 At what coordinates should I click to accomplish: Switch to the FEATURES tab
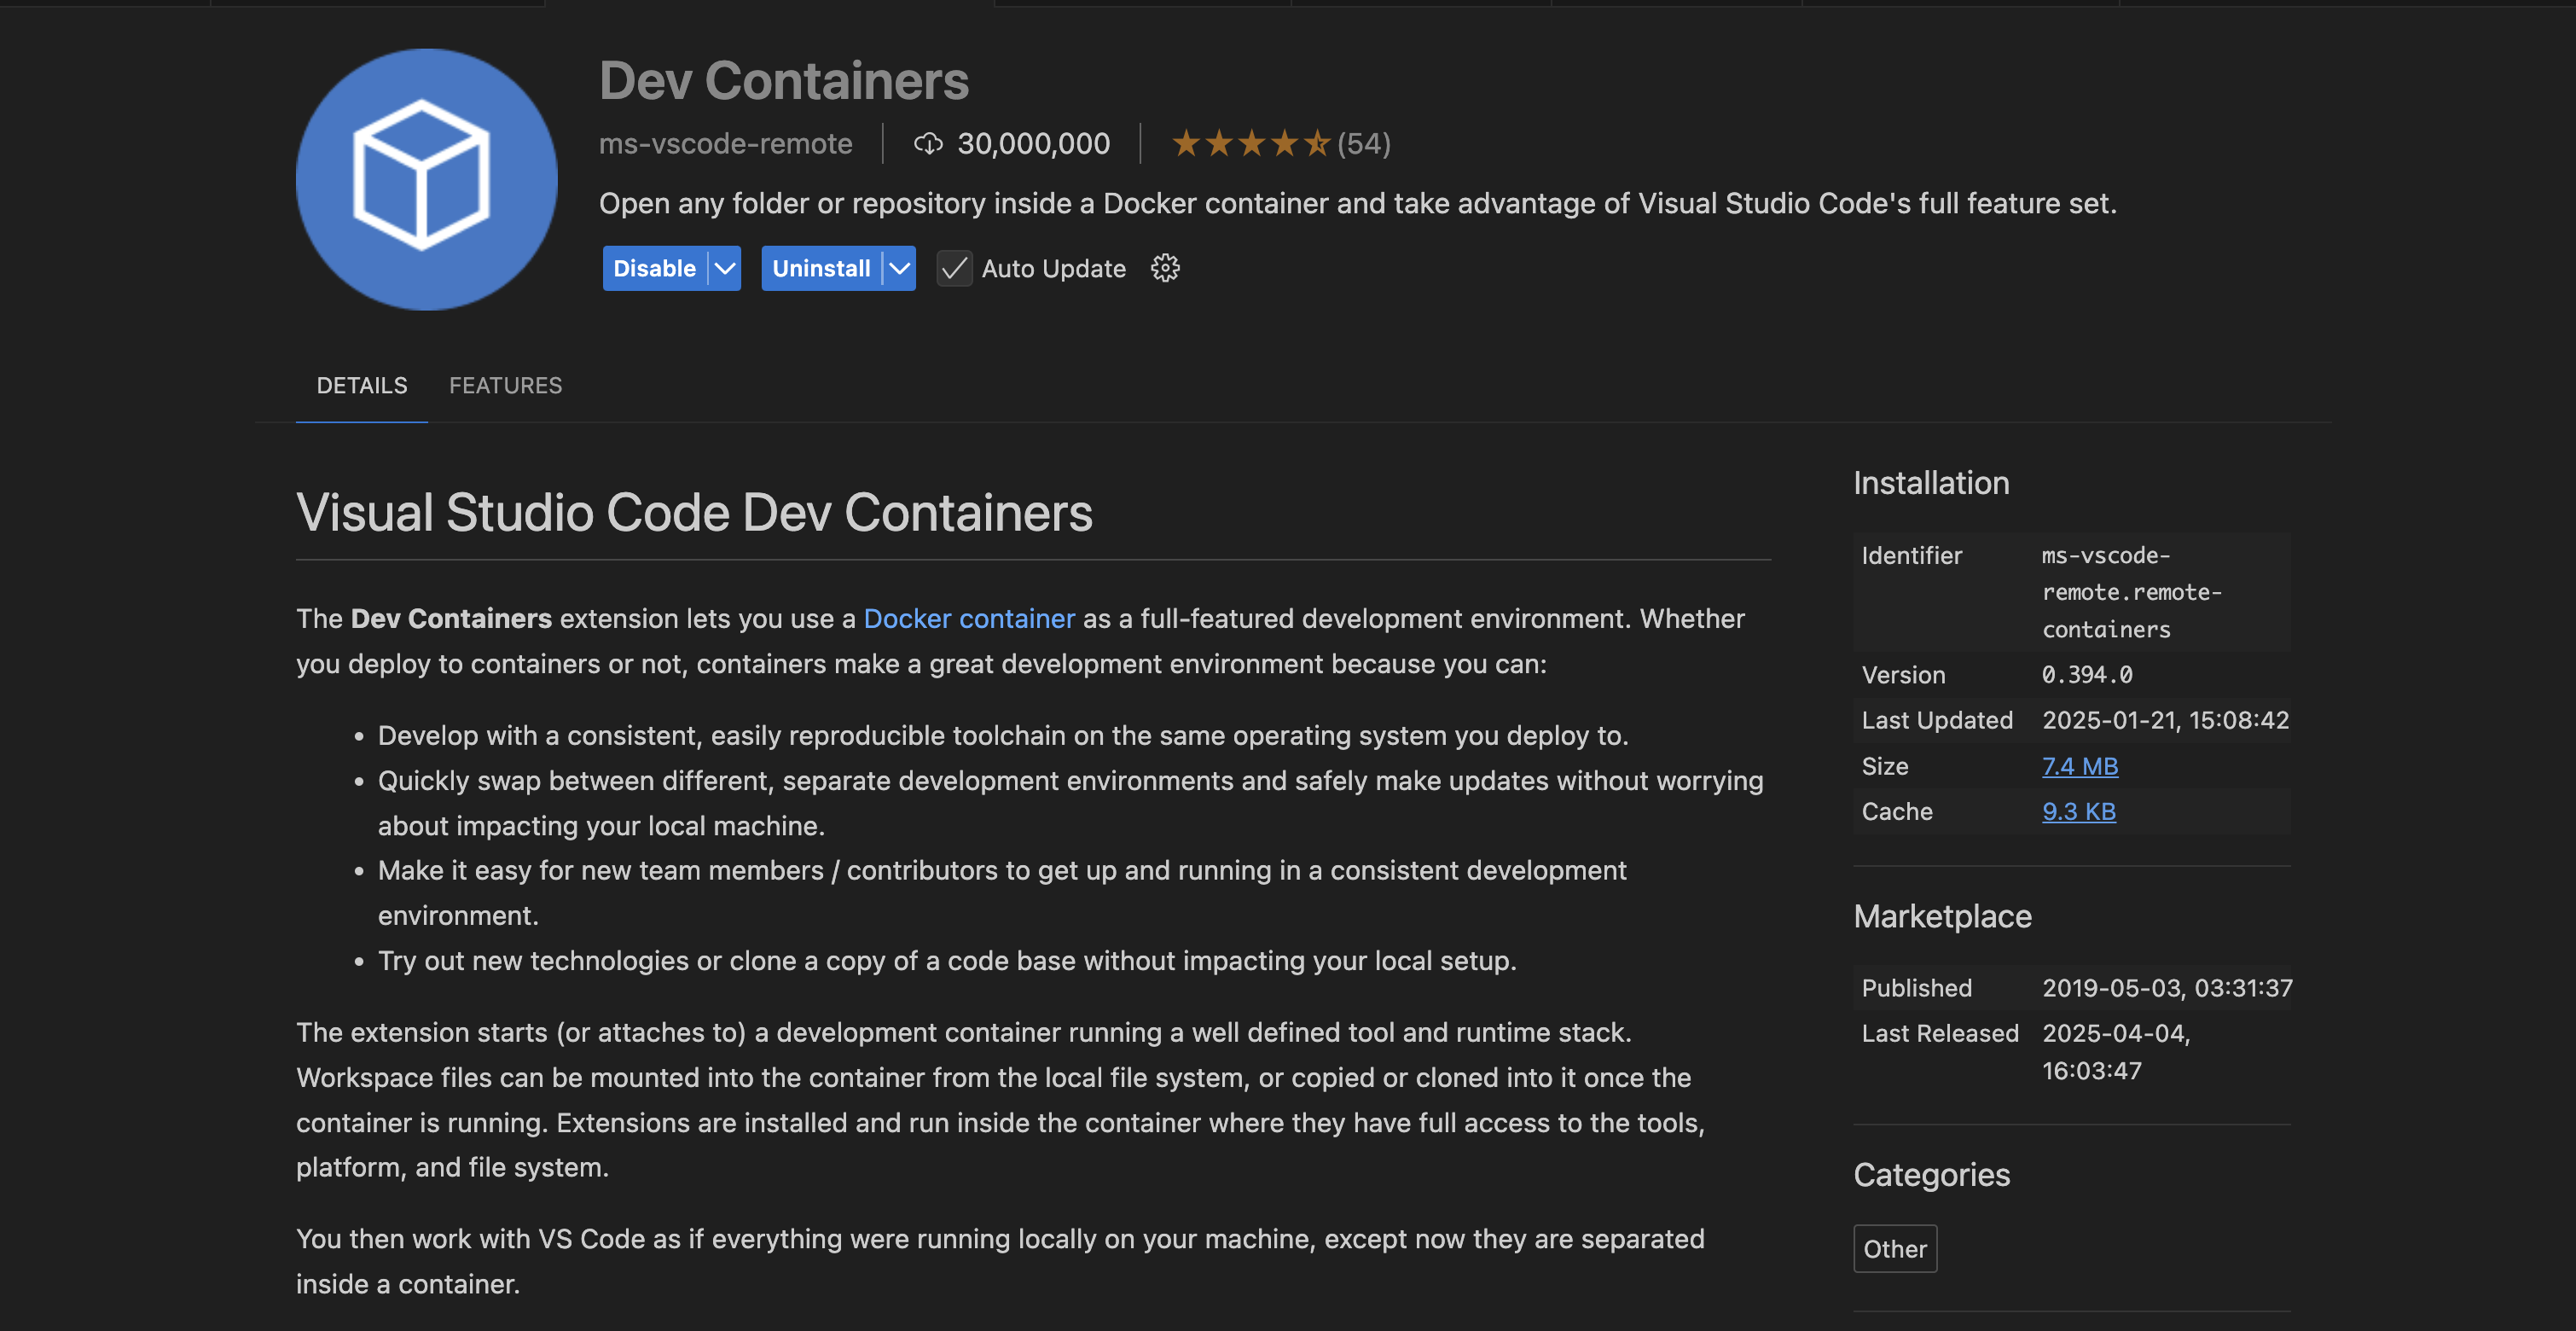pyautogui.click(x=505, y=385)
